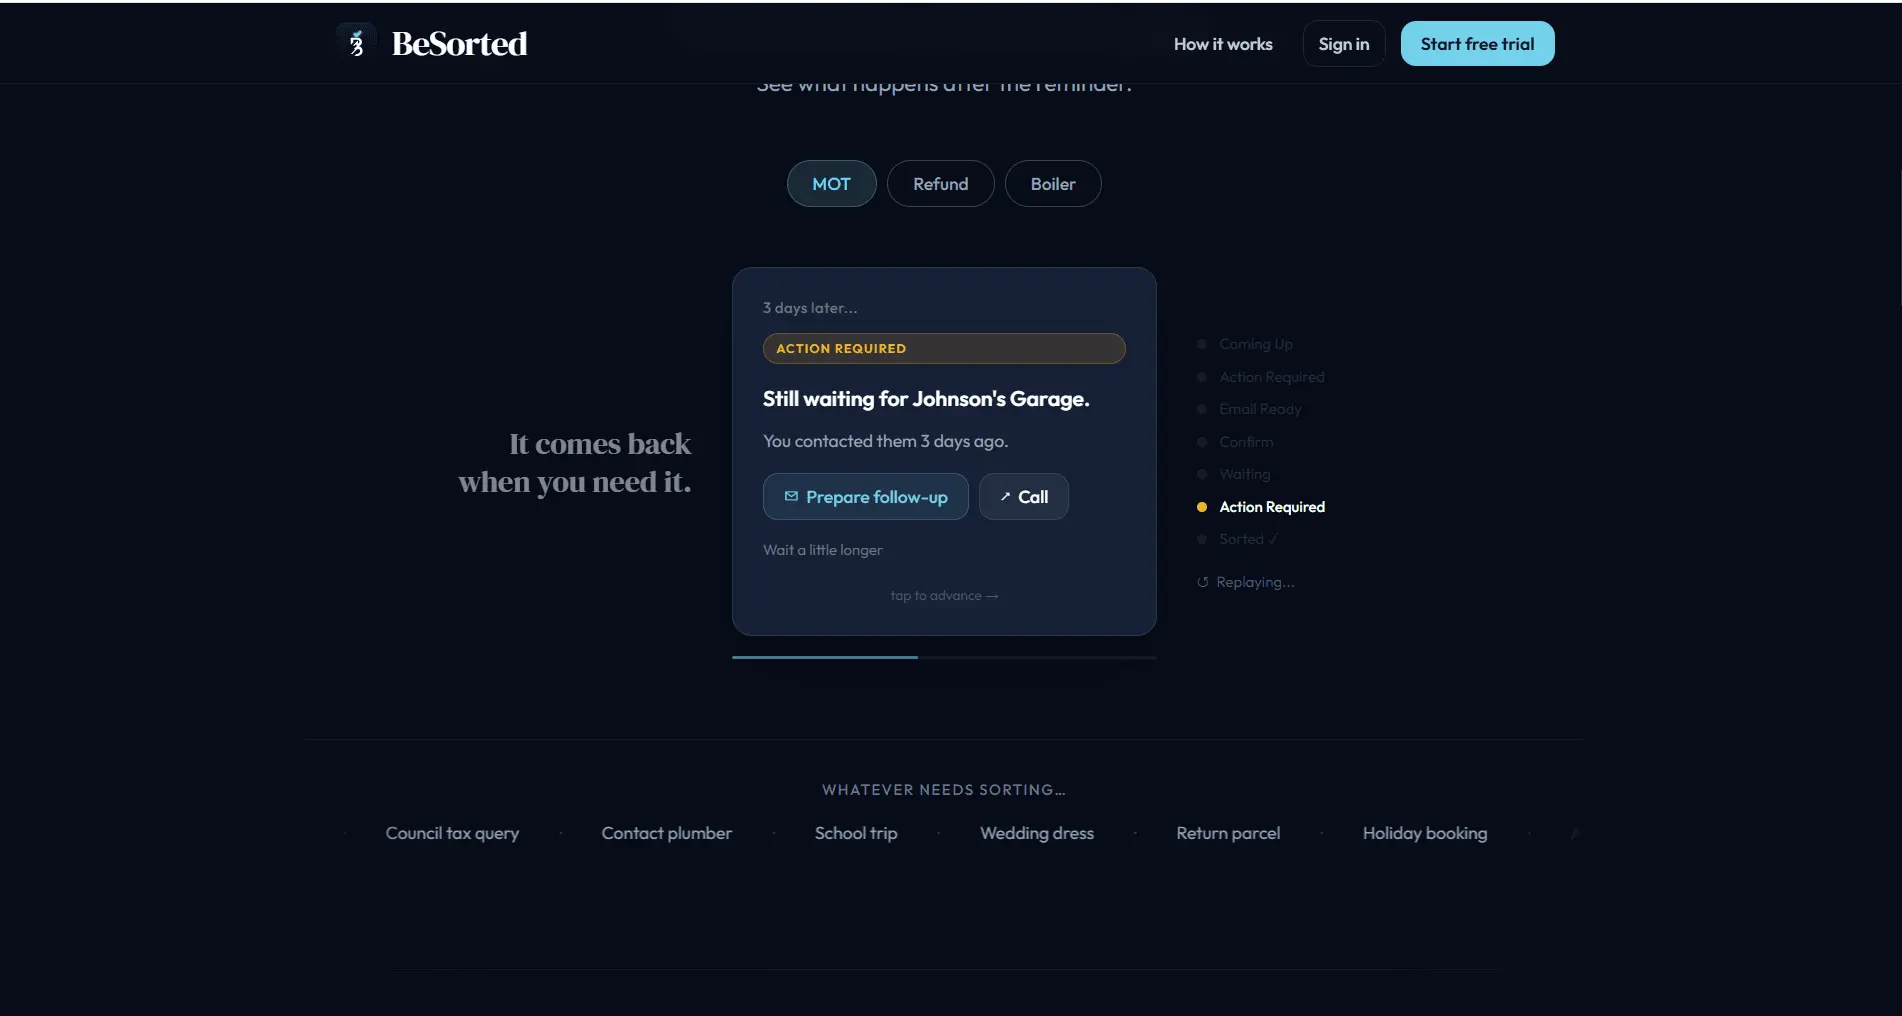Click 'Holiday booking' text
The image size is (1902, 1016).
coord(1424,833)
